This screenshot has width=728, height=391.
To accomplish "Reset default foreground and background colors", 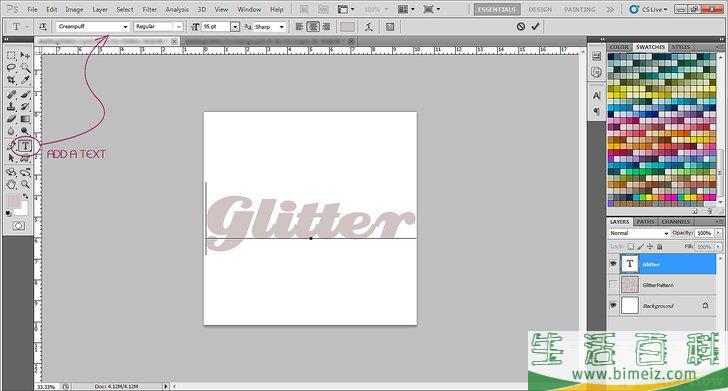I will click(x=9, y=214).
